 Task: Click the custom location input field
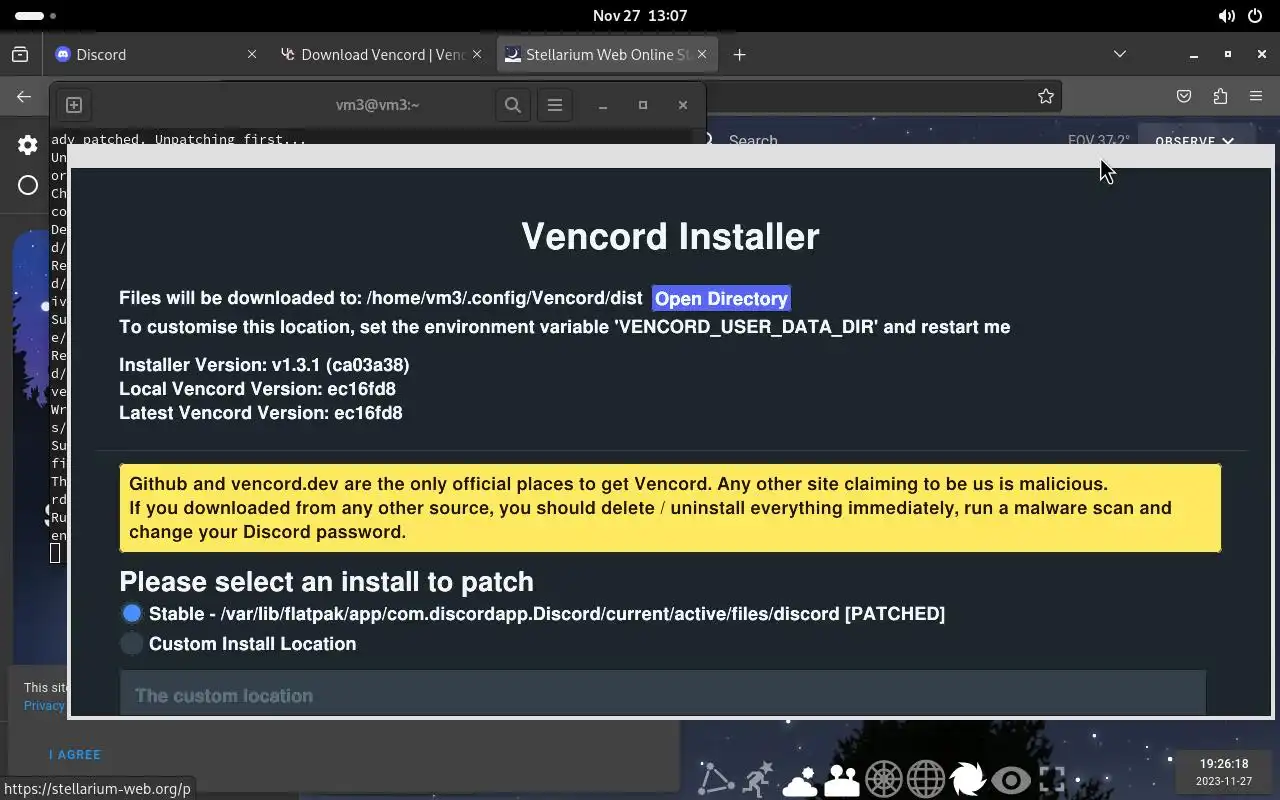(x=662, y=693)
